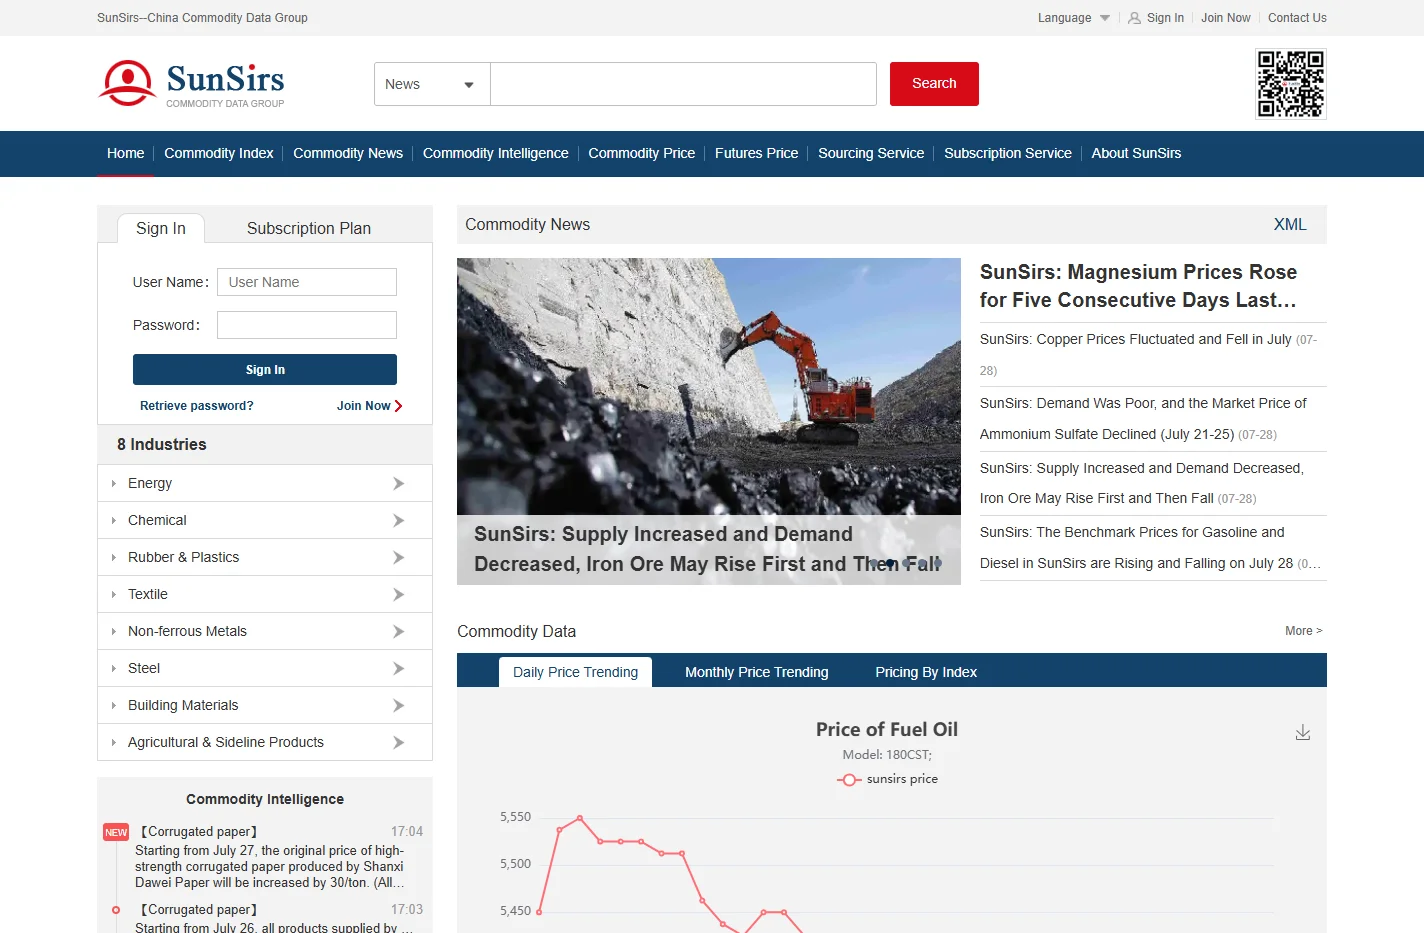Click Contact Us link

point(1297,18)
